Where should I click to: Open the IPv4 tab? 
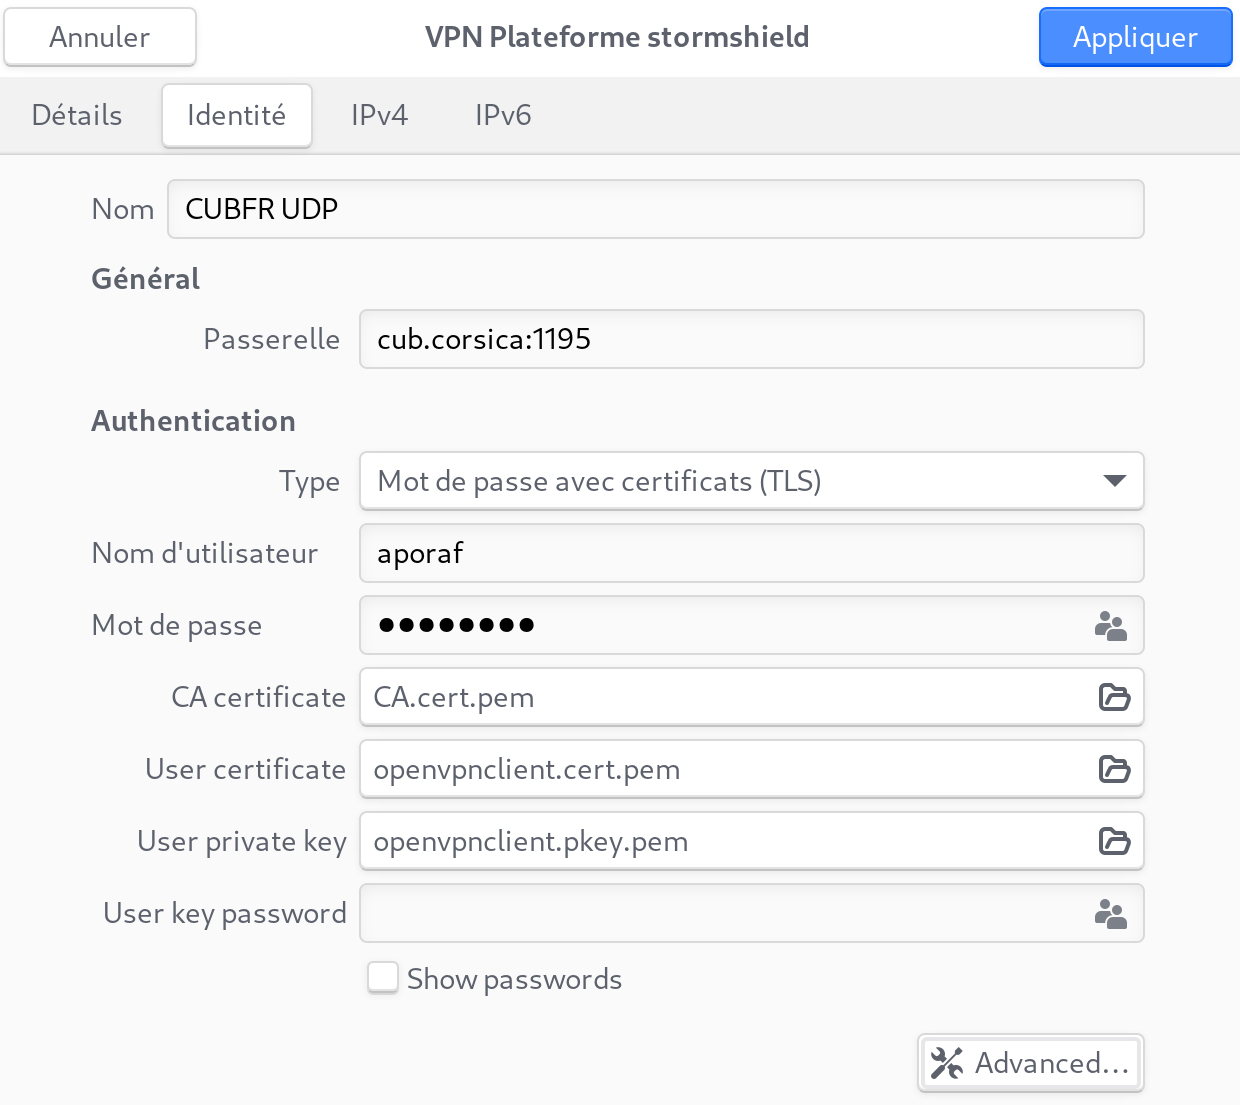click(x=379, y=115)
